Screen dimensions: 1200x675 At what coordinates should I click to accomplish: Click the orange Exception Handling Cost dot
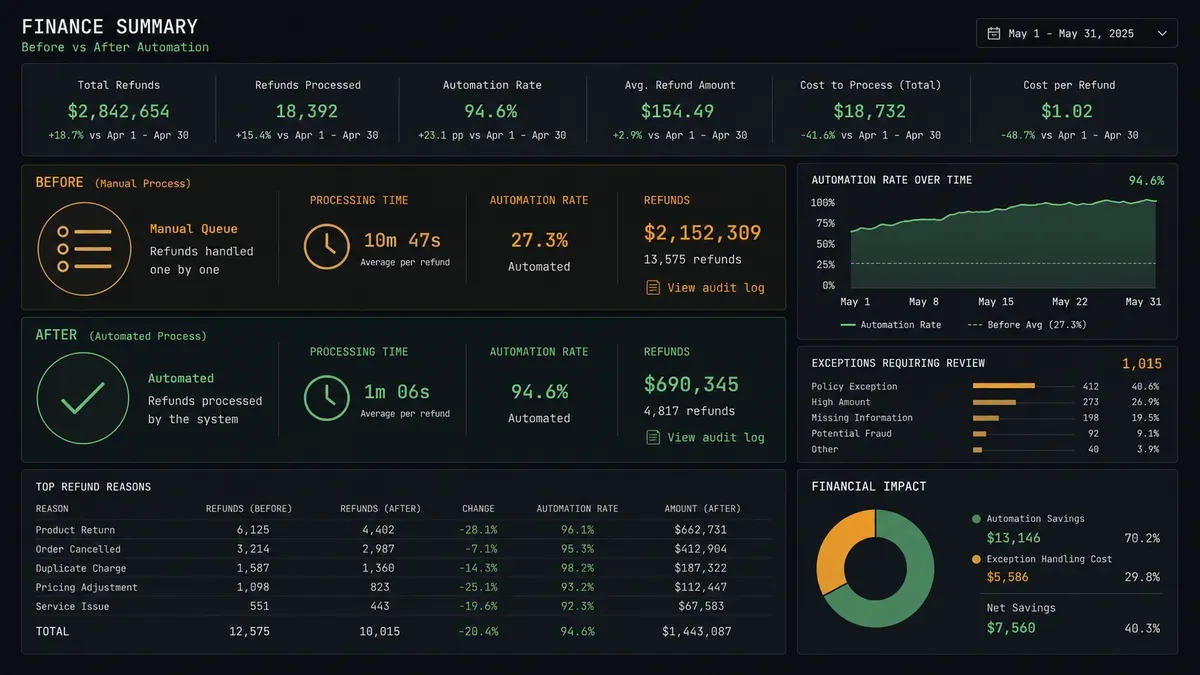(976, 559)
